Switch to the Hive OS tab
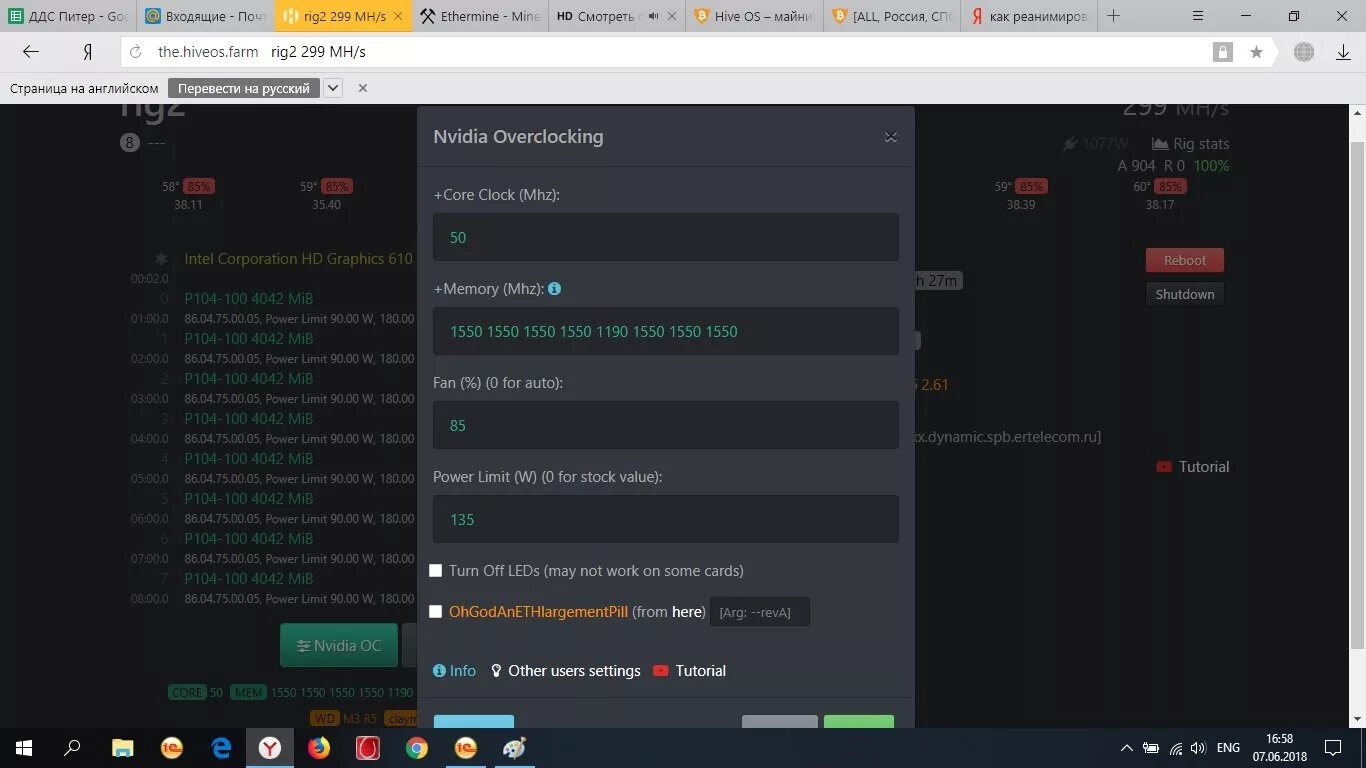The height and width of the screenshot is (768, 1366). coord(755,16)
